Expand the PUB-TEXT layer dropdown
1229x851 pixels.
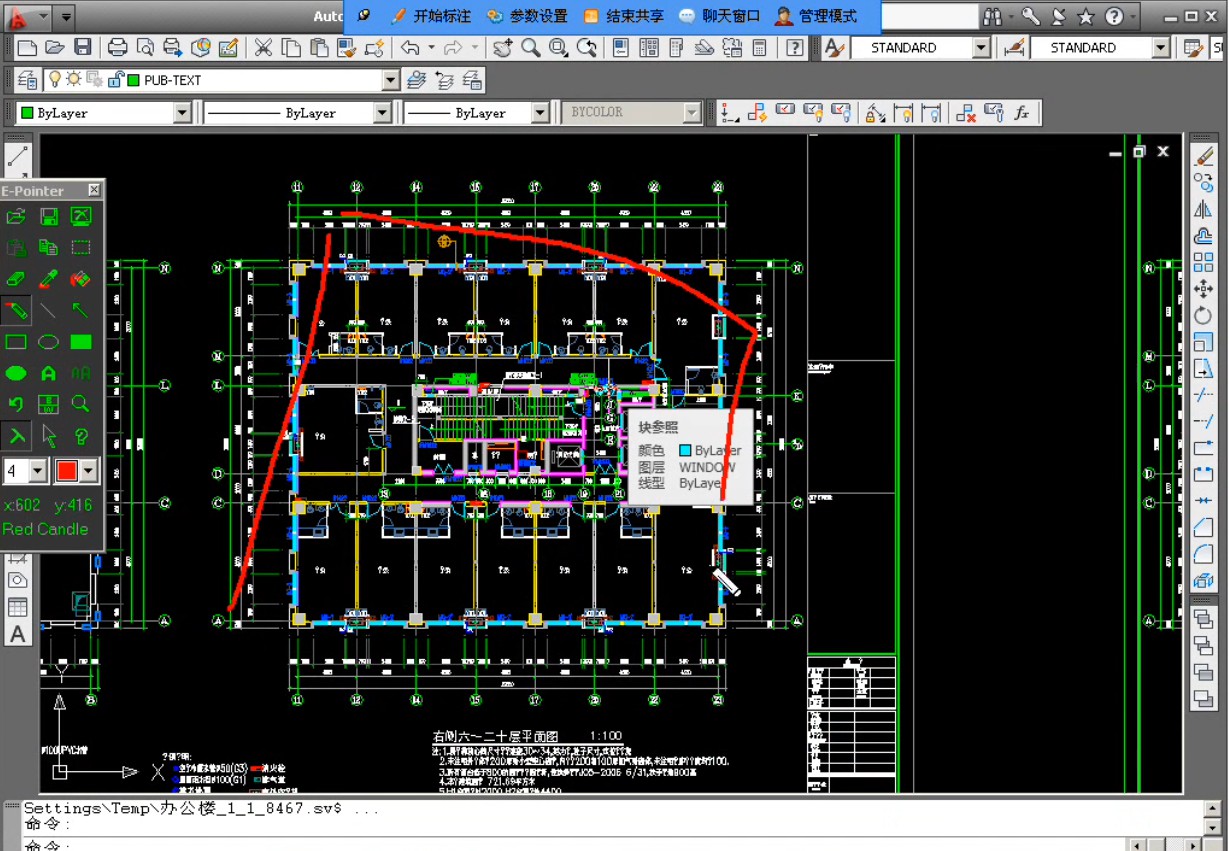390,80
